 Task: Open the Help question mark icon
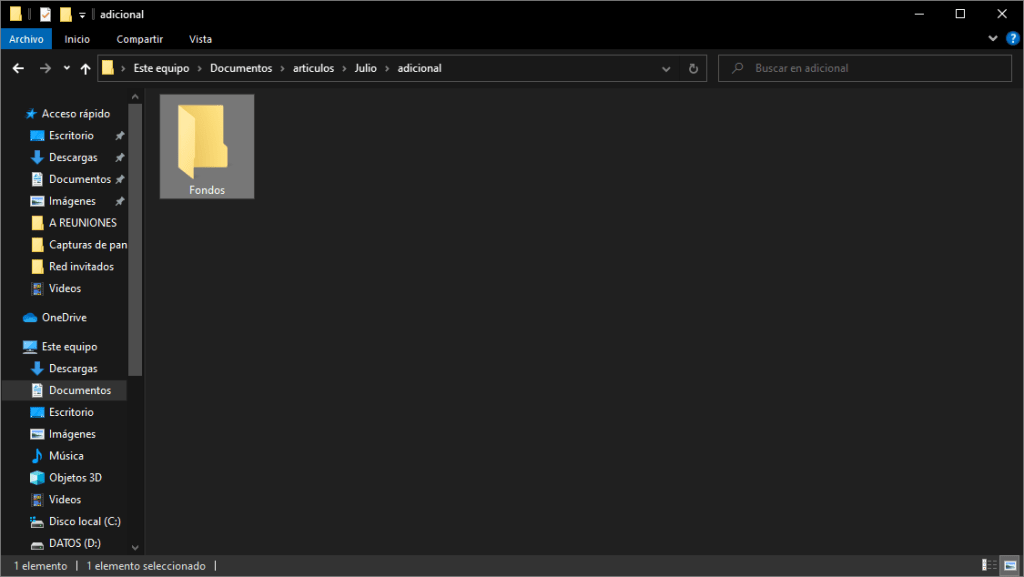(x=1011, y=38)
